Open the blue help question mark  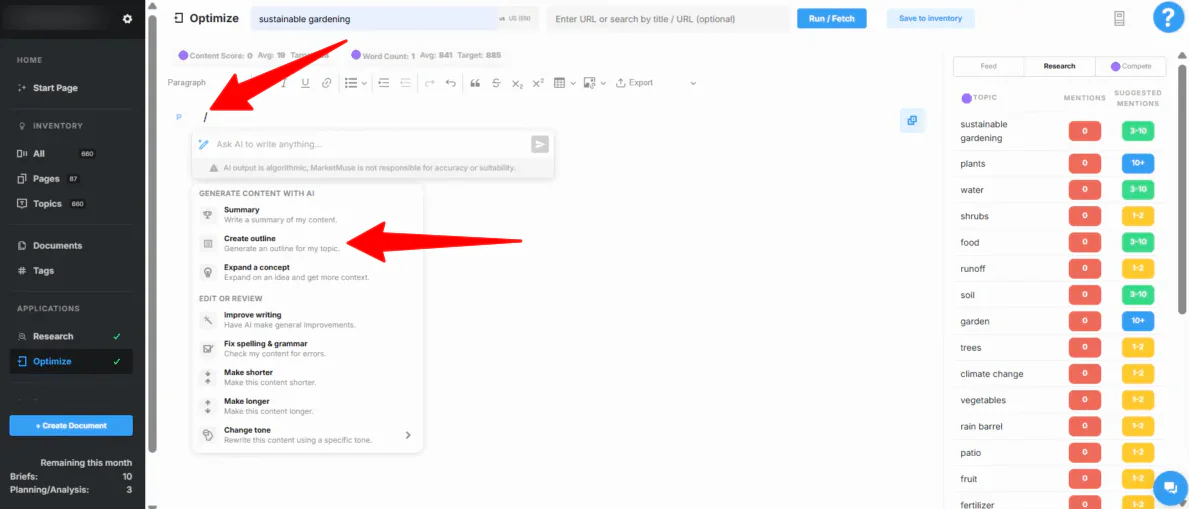pos(1169,17)
